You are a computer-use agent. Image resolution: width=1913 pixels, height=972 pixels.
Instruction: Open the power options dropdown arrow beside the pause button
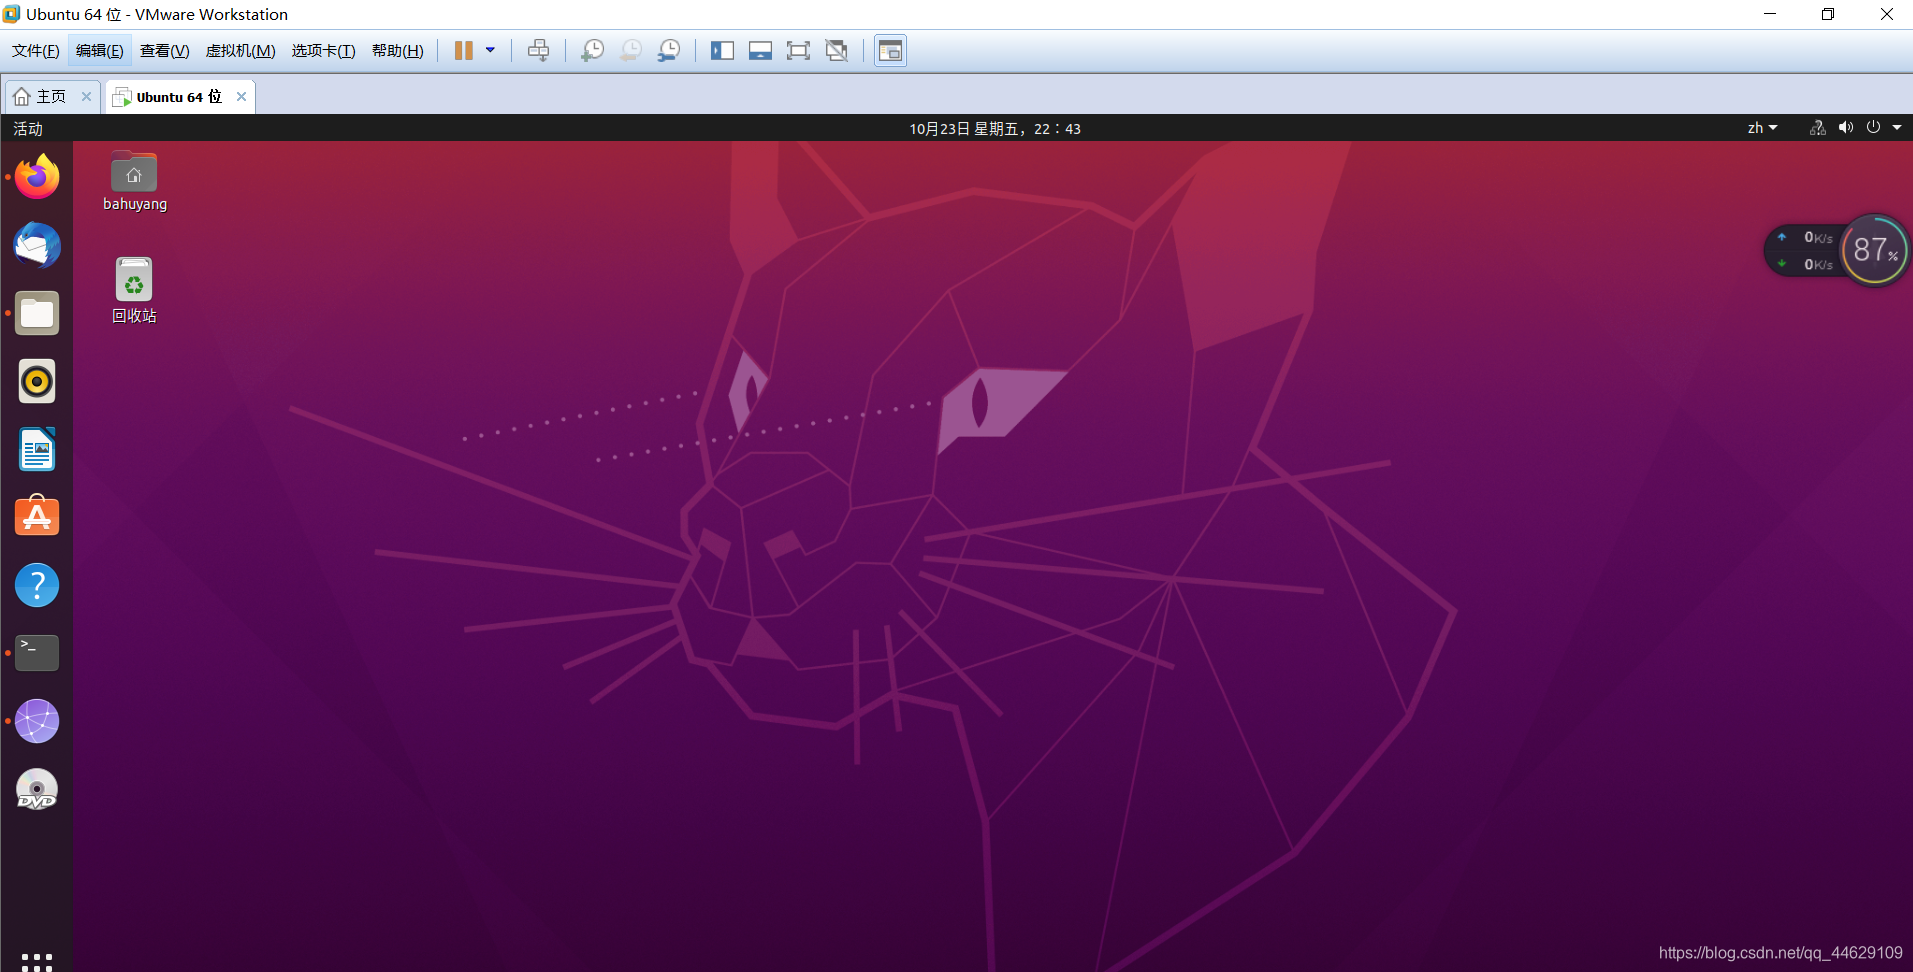pyautogui.click(x=490, y=50)
